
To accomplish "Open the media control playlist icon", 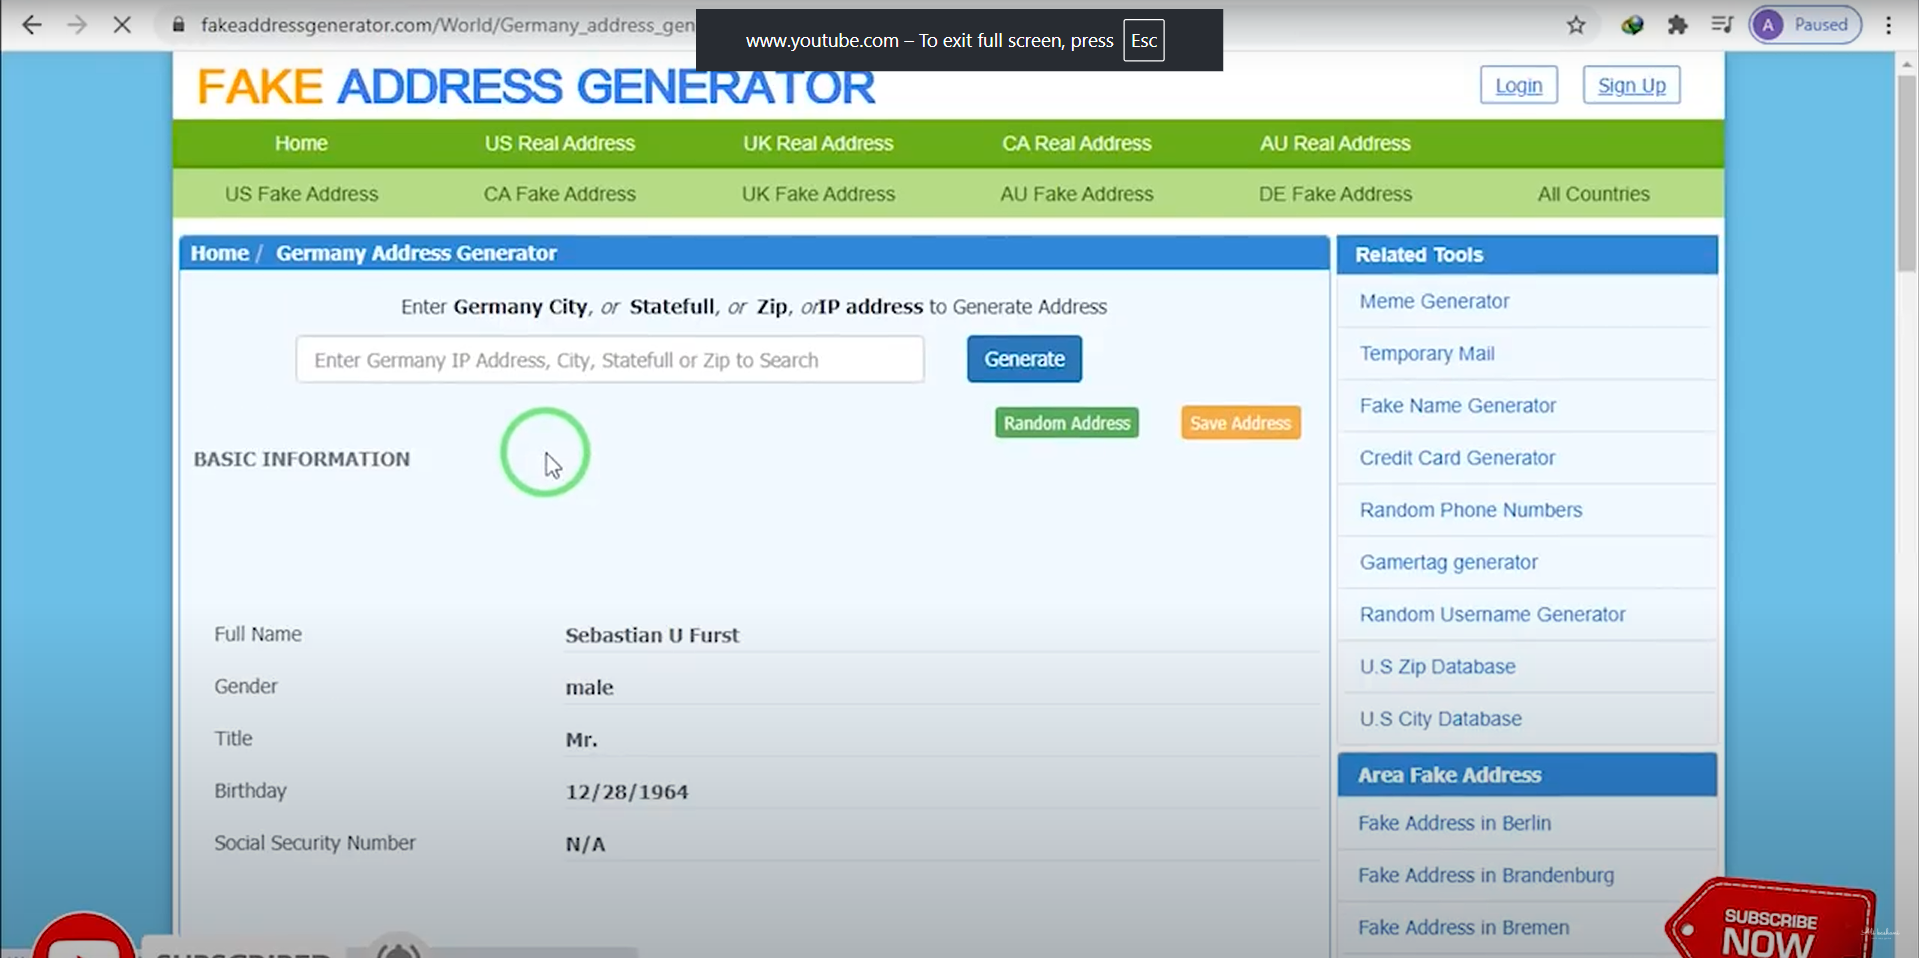I will 1722,25.
